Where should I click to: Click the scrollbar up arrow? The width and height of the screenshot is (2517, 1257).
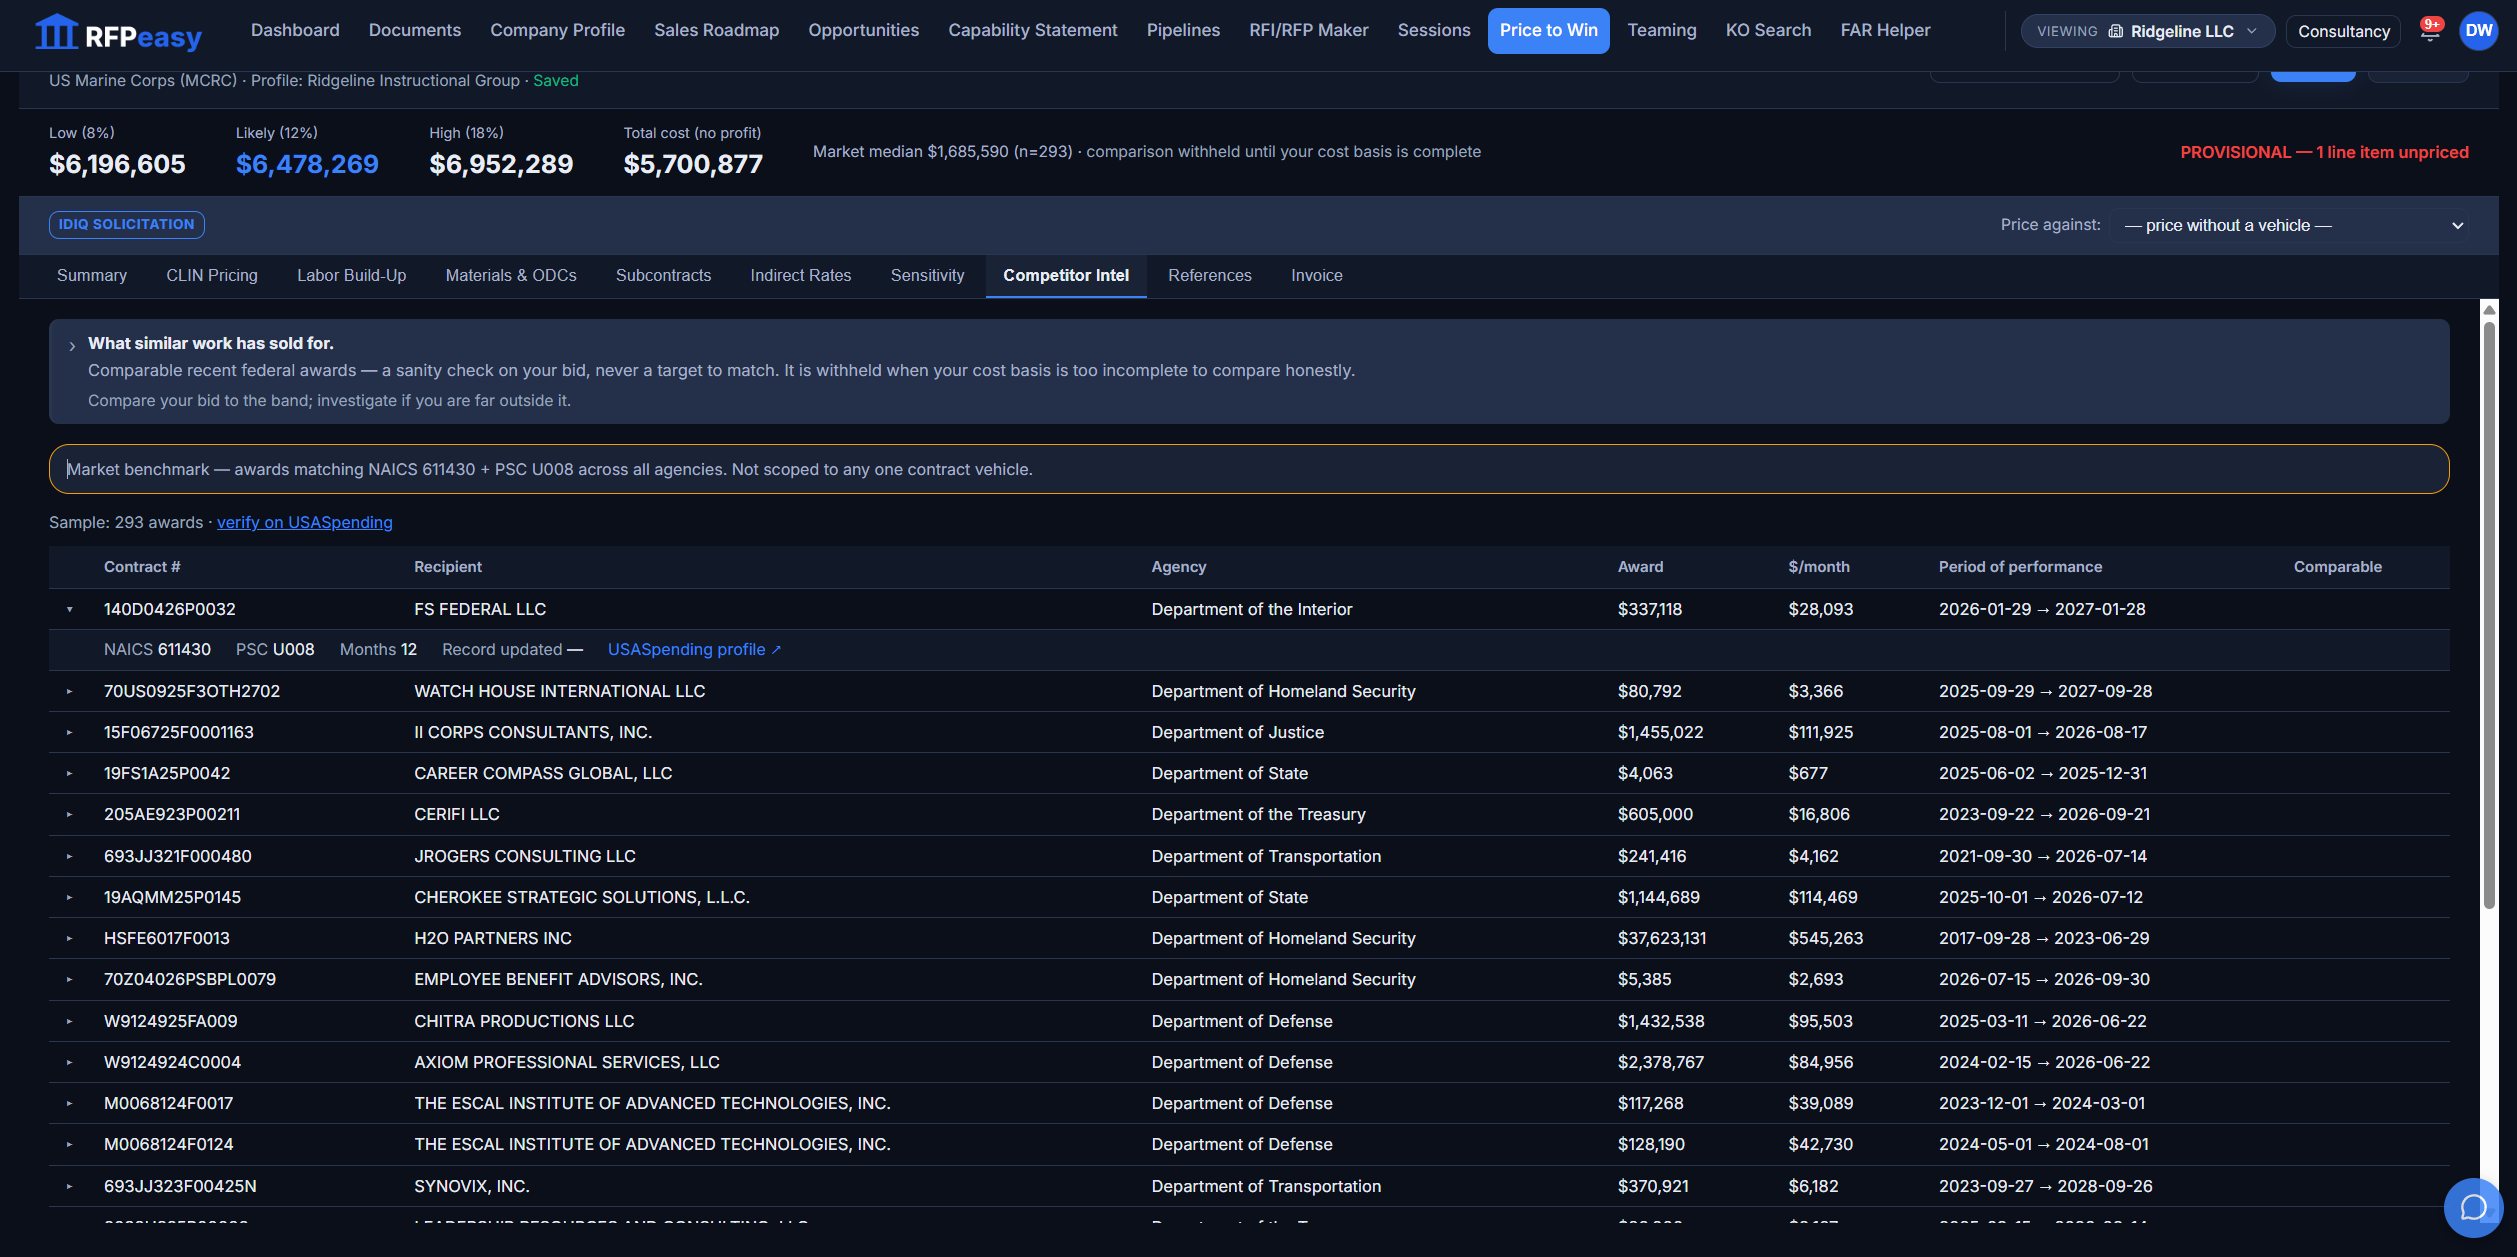point(2489,309)
